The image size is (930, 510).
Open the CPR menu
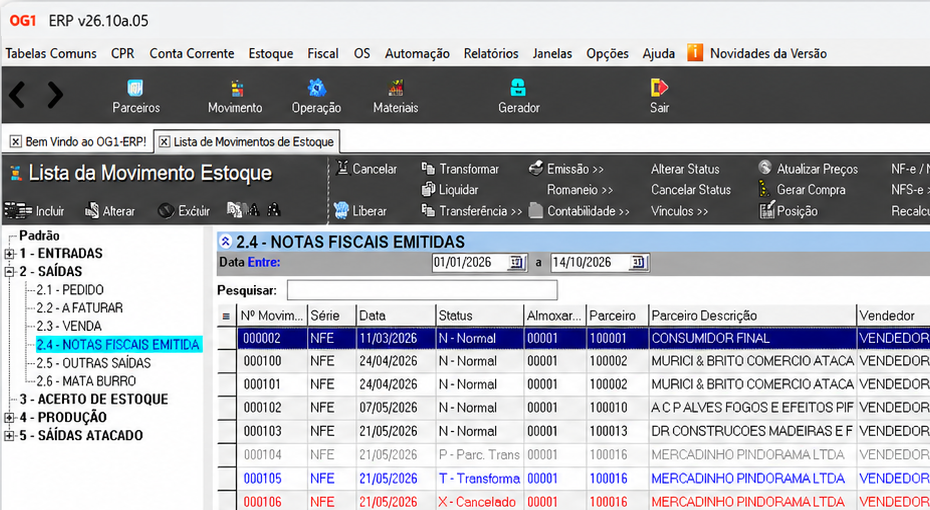(x=123, y=53)
